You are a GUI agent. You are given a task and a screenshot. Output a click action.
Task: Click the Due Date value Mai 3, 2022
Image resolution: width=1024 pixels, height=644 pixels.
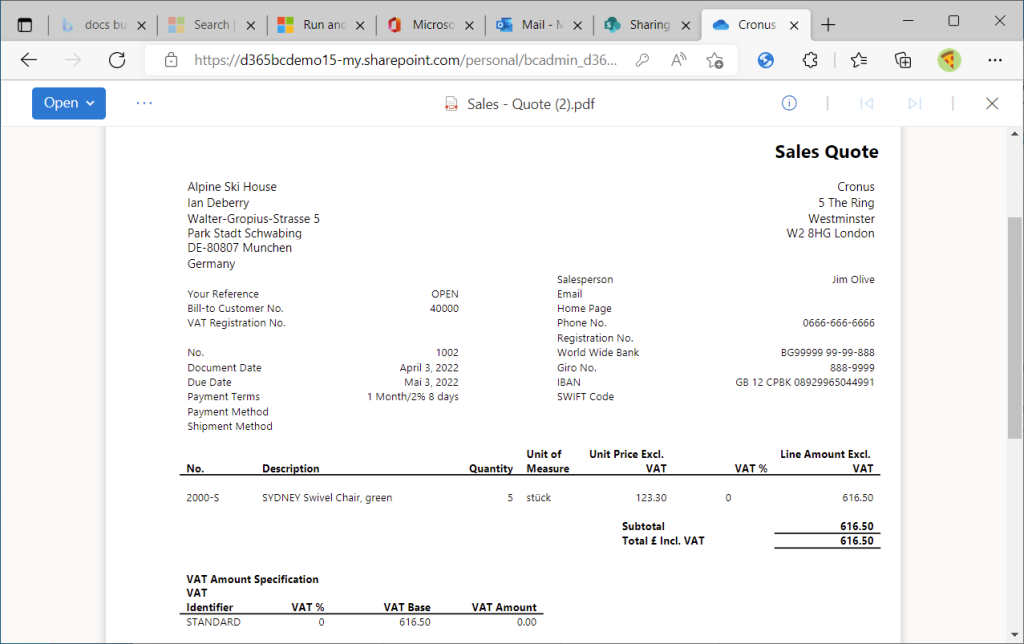point(431,382)
